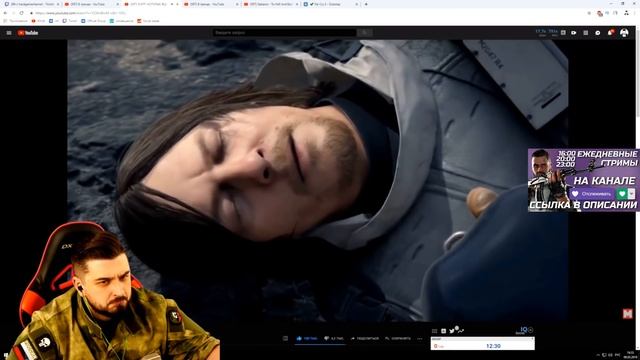640x360 pixels.
Task: Switch to the second browser tab
Action: (91, 4)
